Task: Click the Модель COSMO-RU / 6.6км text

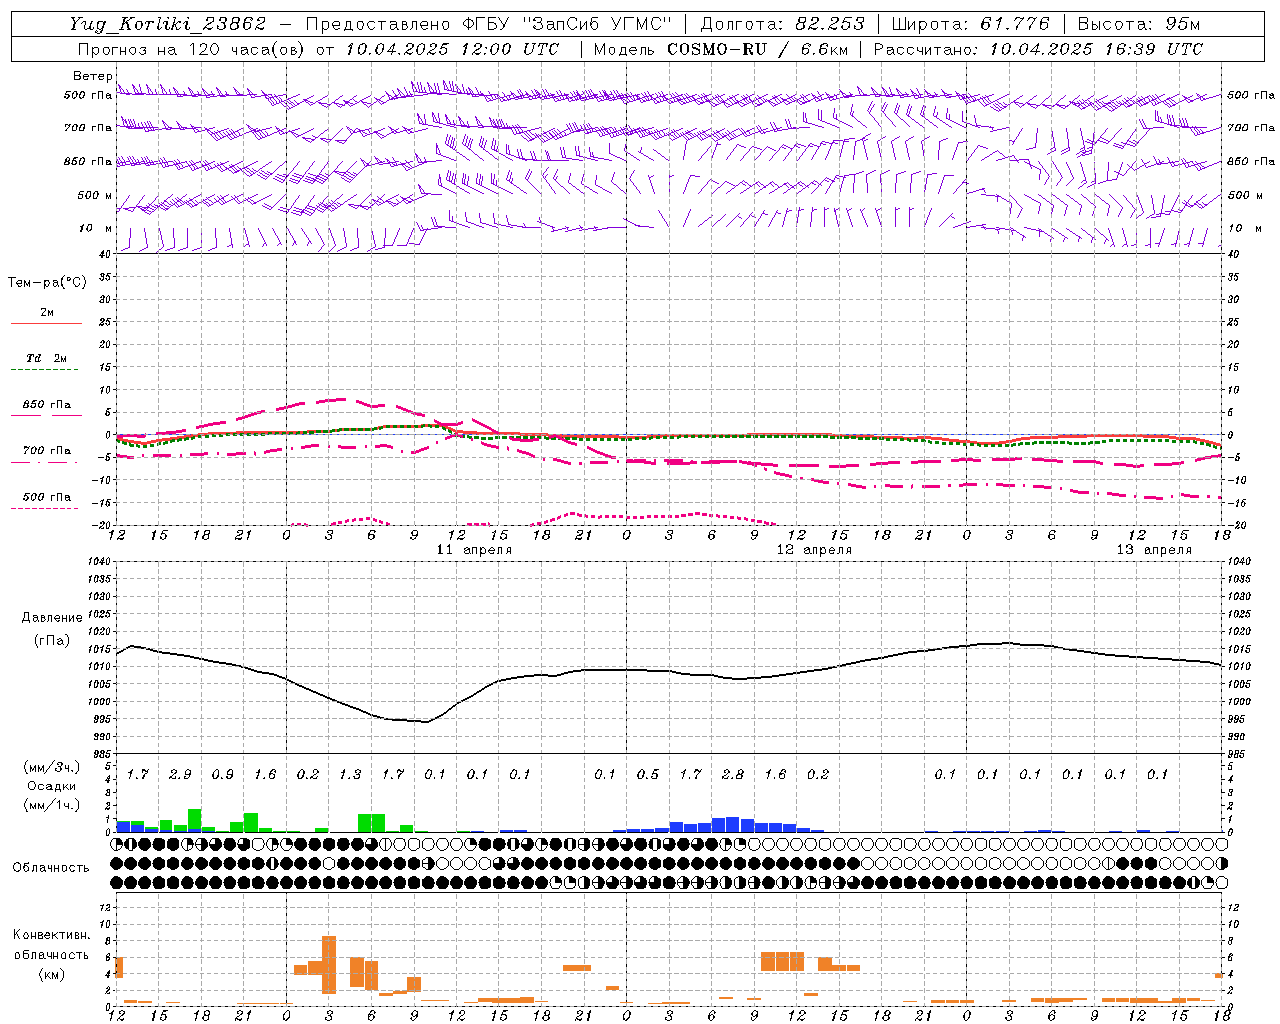Action: coord(720,49)
